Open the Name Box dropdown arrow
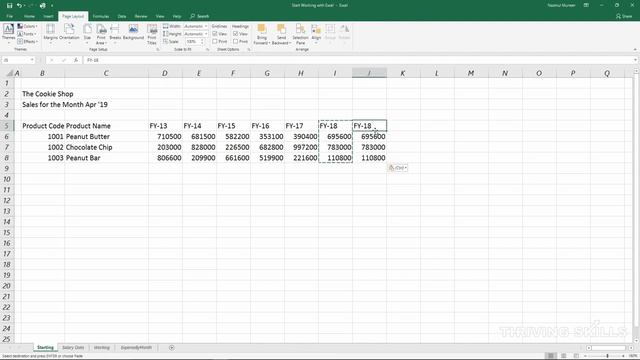The image size is (640, 360). (32, 60)
